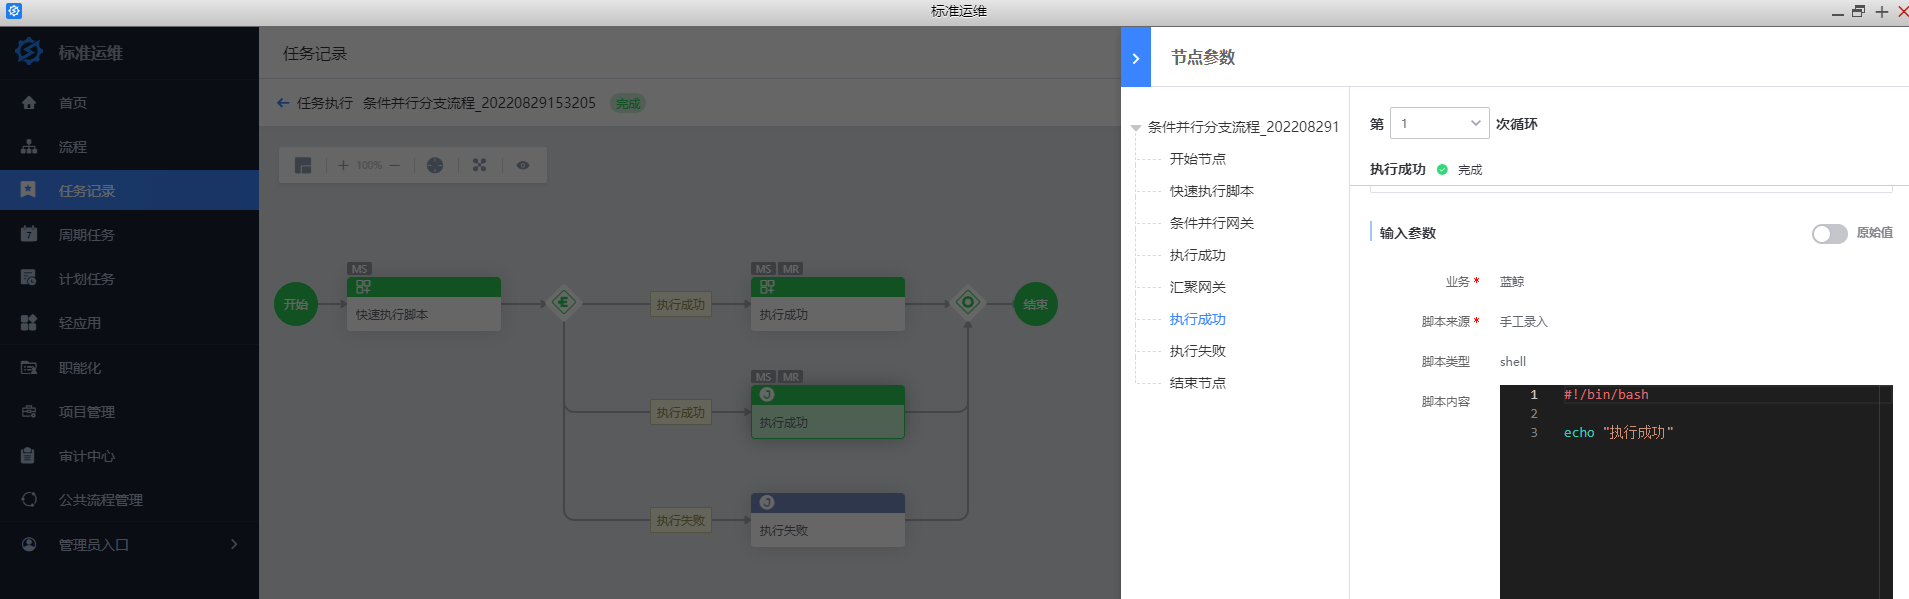
Task: Click the 标准运维 logo icon in sidebar
Action: 29,52
